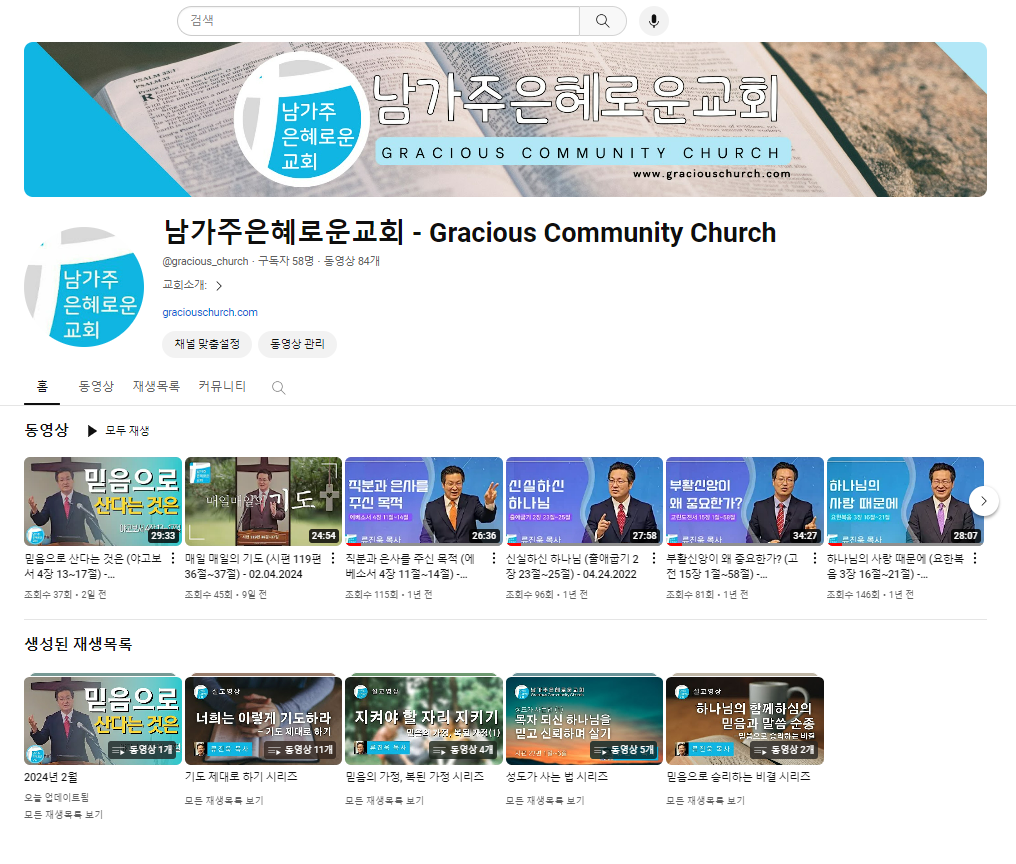Click the channel search magnifier icon

pos(279,387)
